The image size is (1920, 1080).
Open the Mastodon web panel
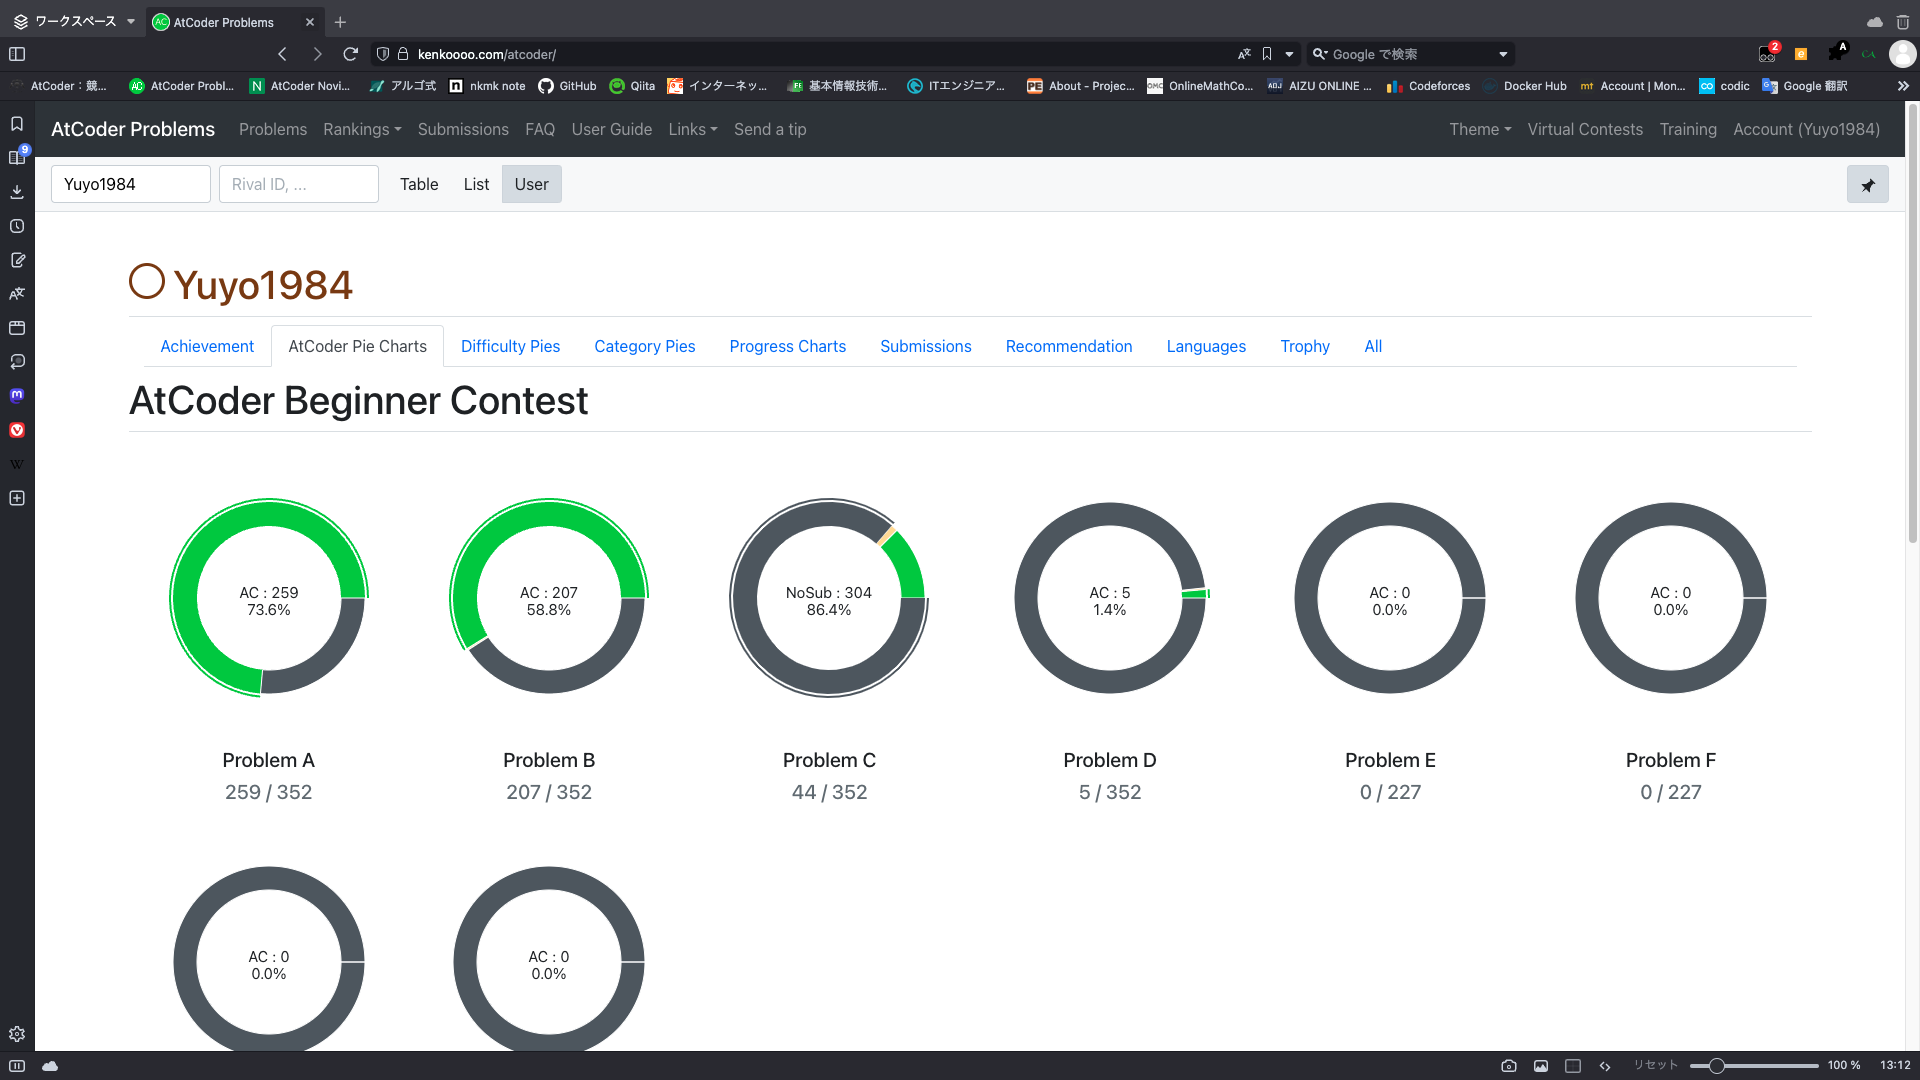click(17, 395)
